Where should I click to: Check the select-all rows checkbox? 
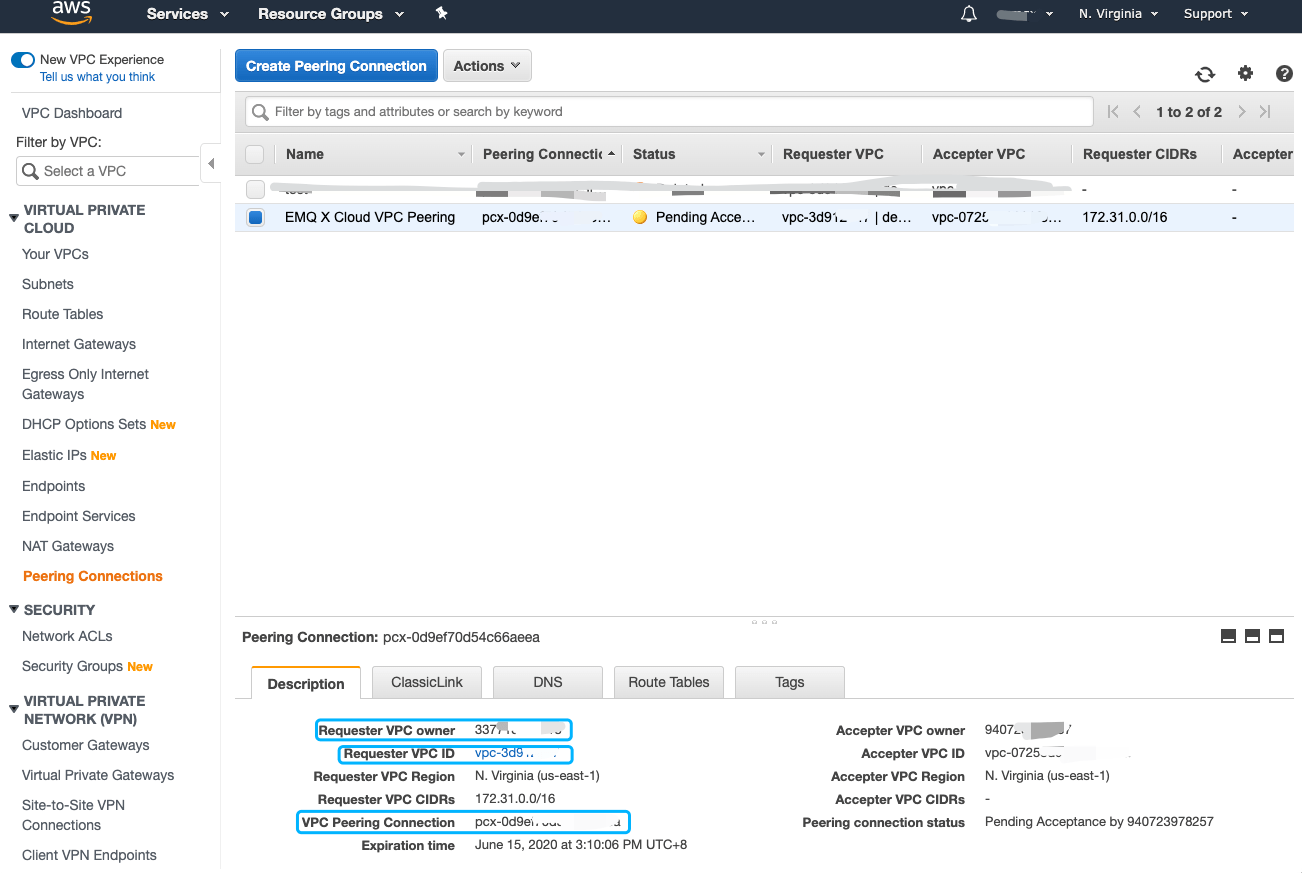pos(254,154)
